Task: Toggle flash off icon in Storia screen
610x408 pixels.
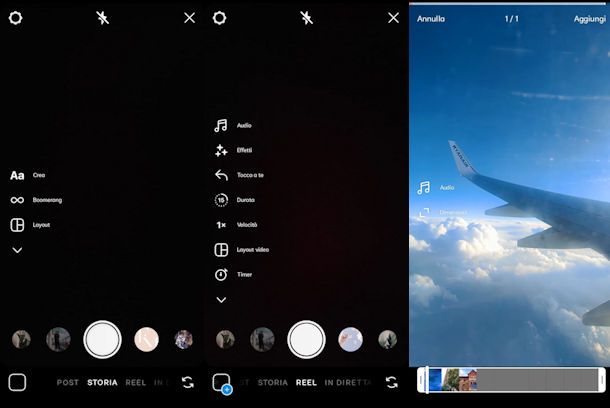Action: point(103,18)
